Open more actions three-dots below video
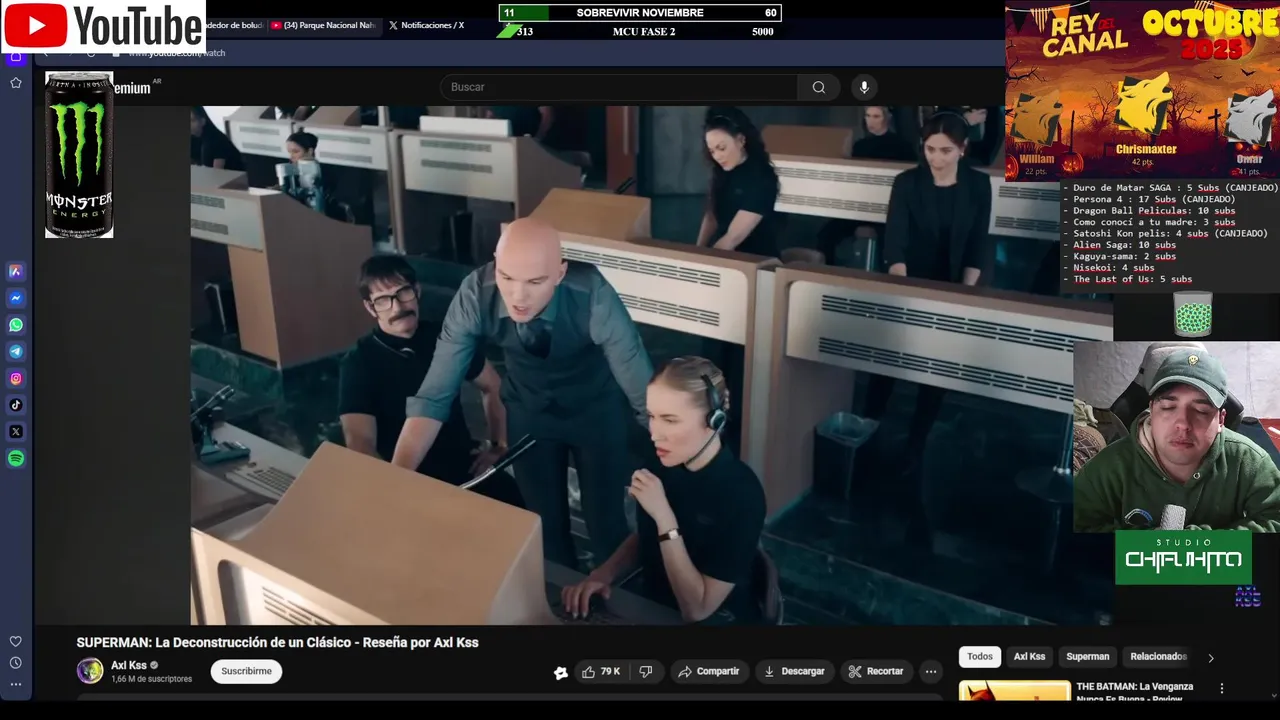1280x720 pixels. click(931, 672)
